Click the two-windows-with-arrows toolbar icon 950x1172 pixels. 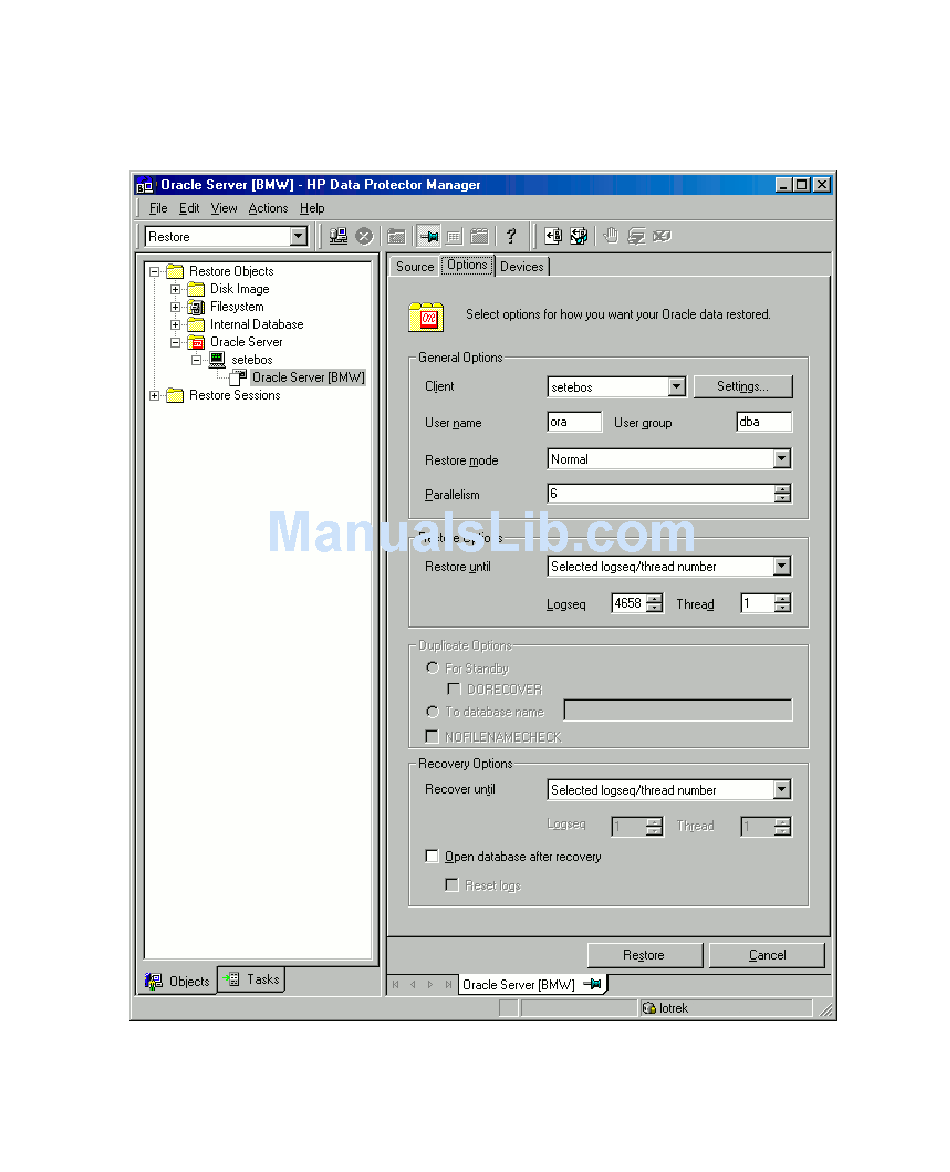tap(579, 236)
